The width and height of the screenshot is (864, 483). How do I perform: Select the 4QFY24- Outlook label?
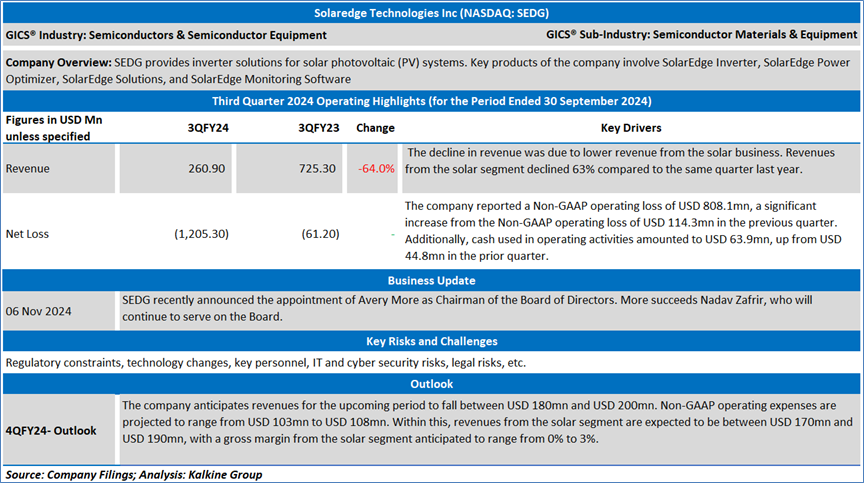tap(51, 431)
